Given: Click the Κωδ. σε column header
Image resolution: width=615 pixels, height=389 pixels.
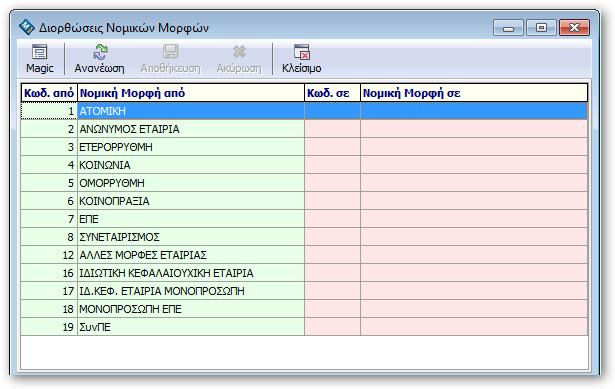Looking at the screenshot, I should click(x=333, y=93).
